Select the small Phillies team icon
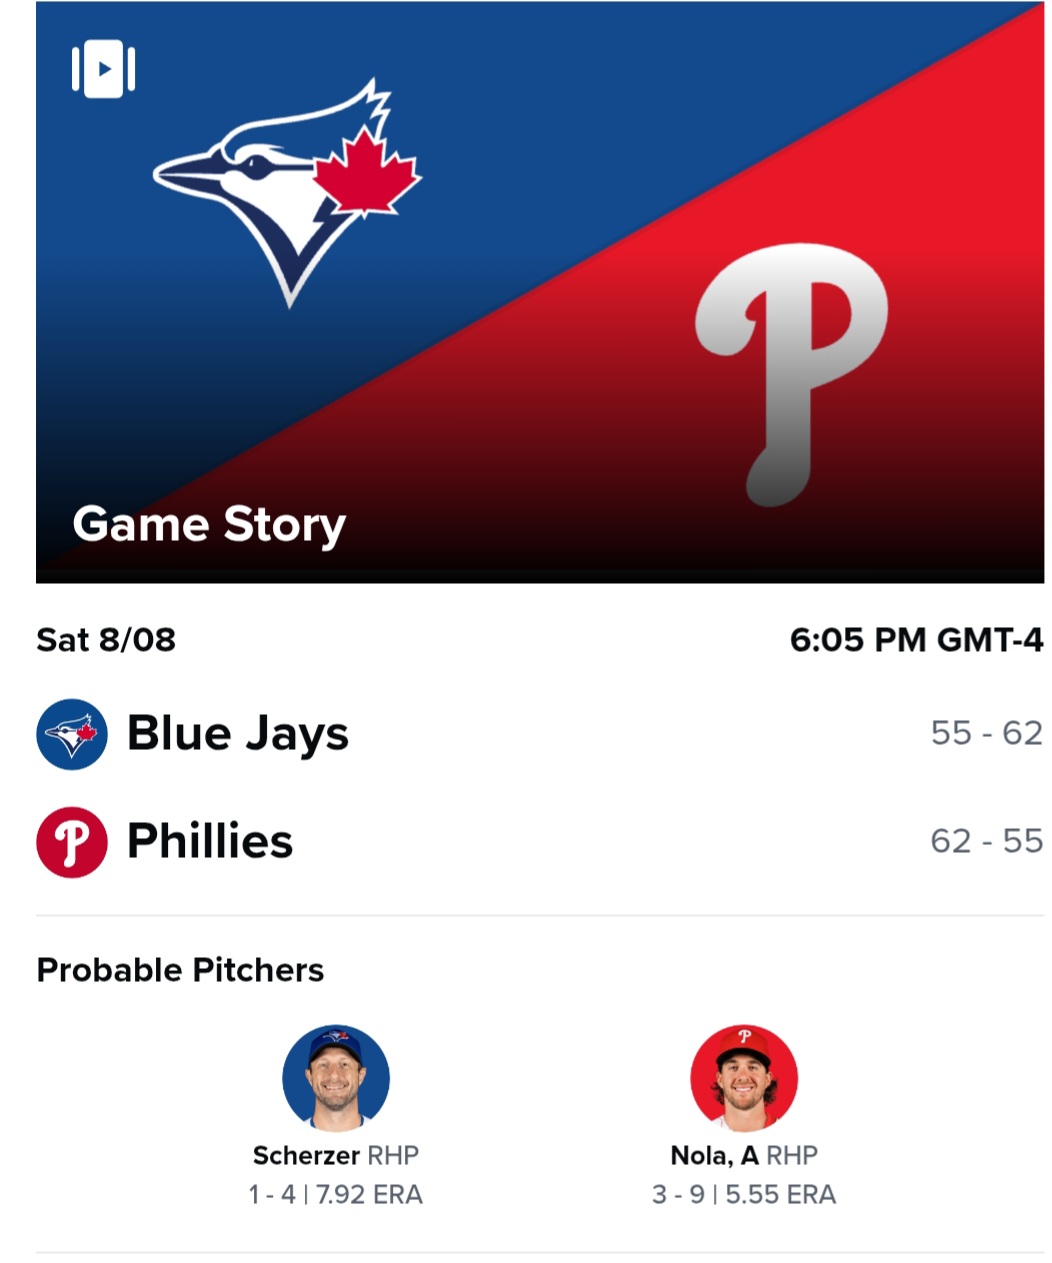 pyautogui.click(x=72, y=842)
